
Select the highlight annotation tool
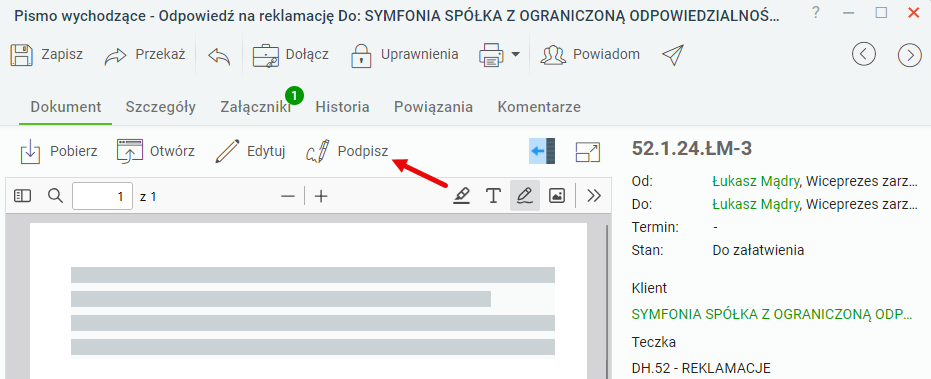point(461,195)
